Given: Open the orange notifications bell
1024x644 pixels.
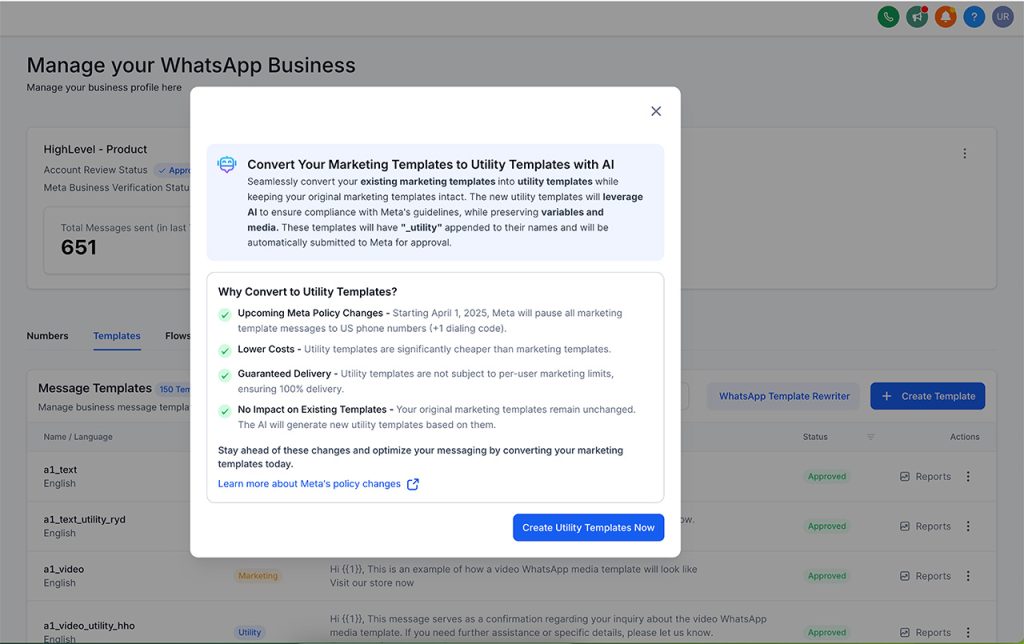Looking at the screenshot, I should click(x=946, y=17).
